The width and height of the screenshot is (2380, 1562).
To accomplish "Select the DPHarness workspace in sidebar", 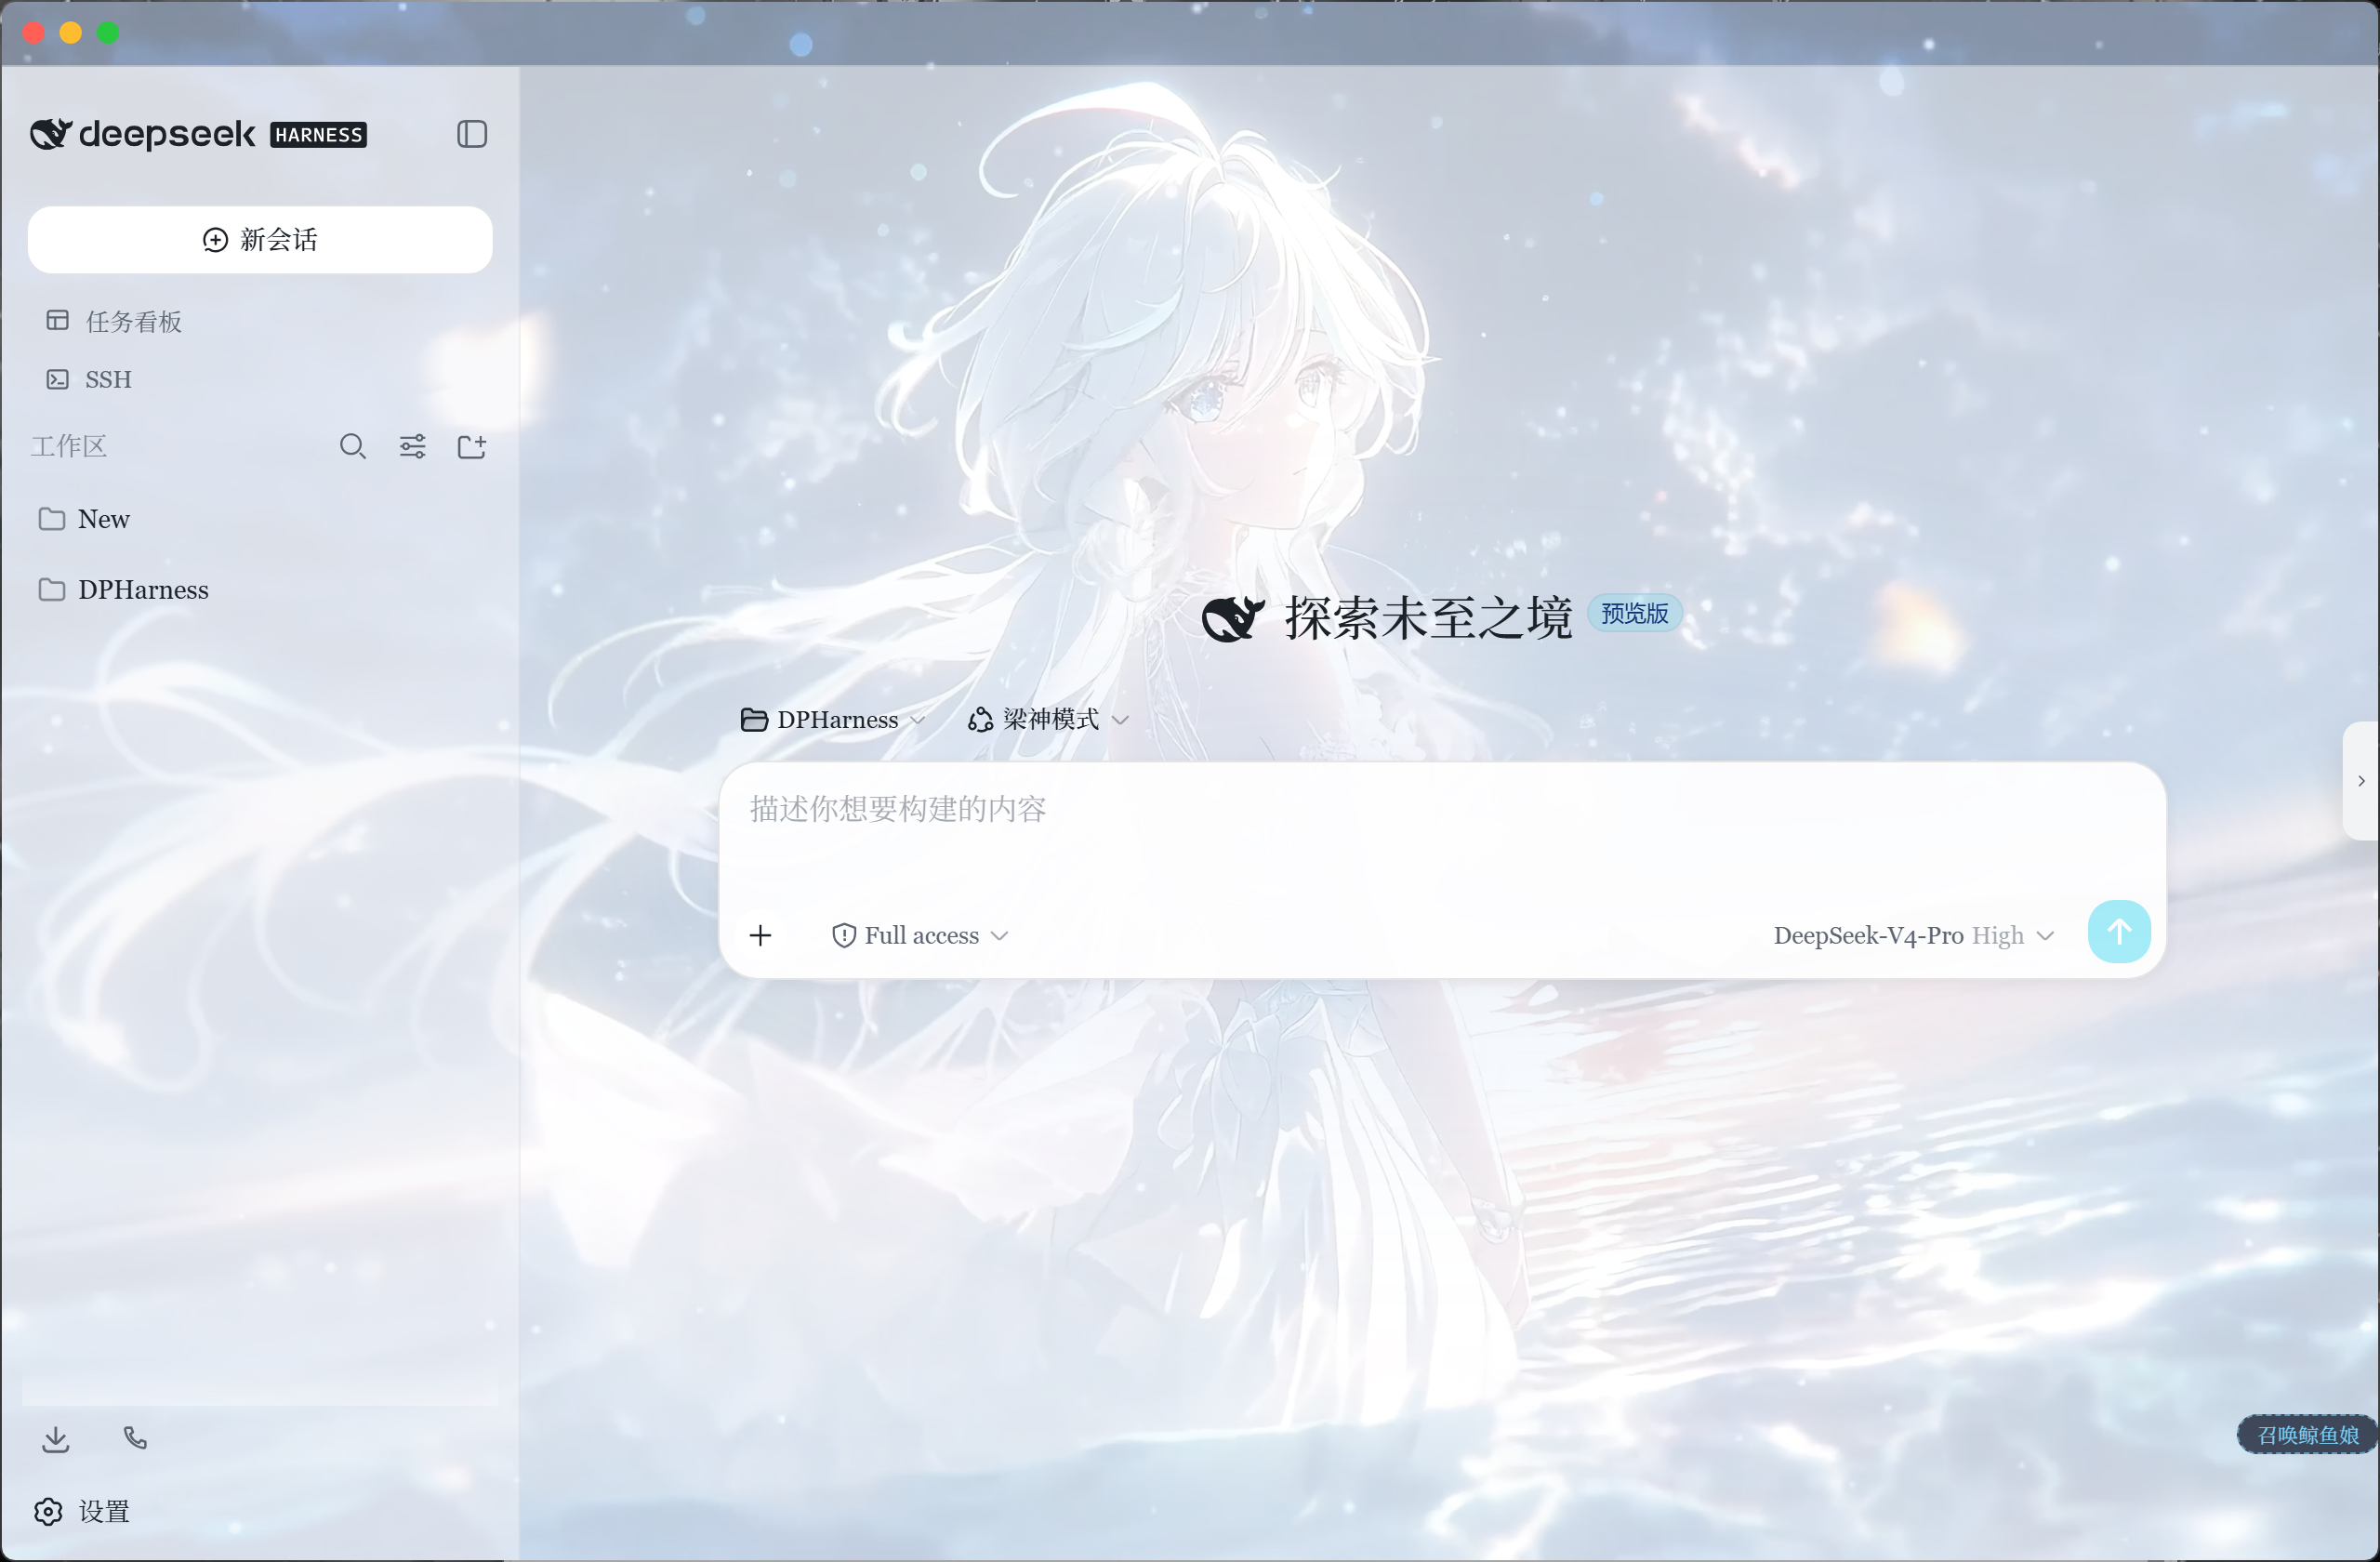I will [x=260, y=590].
